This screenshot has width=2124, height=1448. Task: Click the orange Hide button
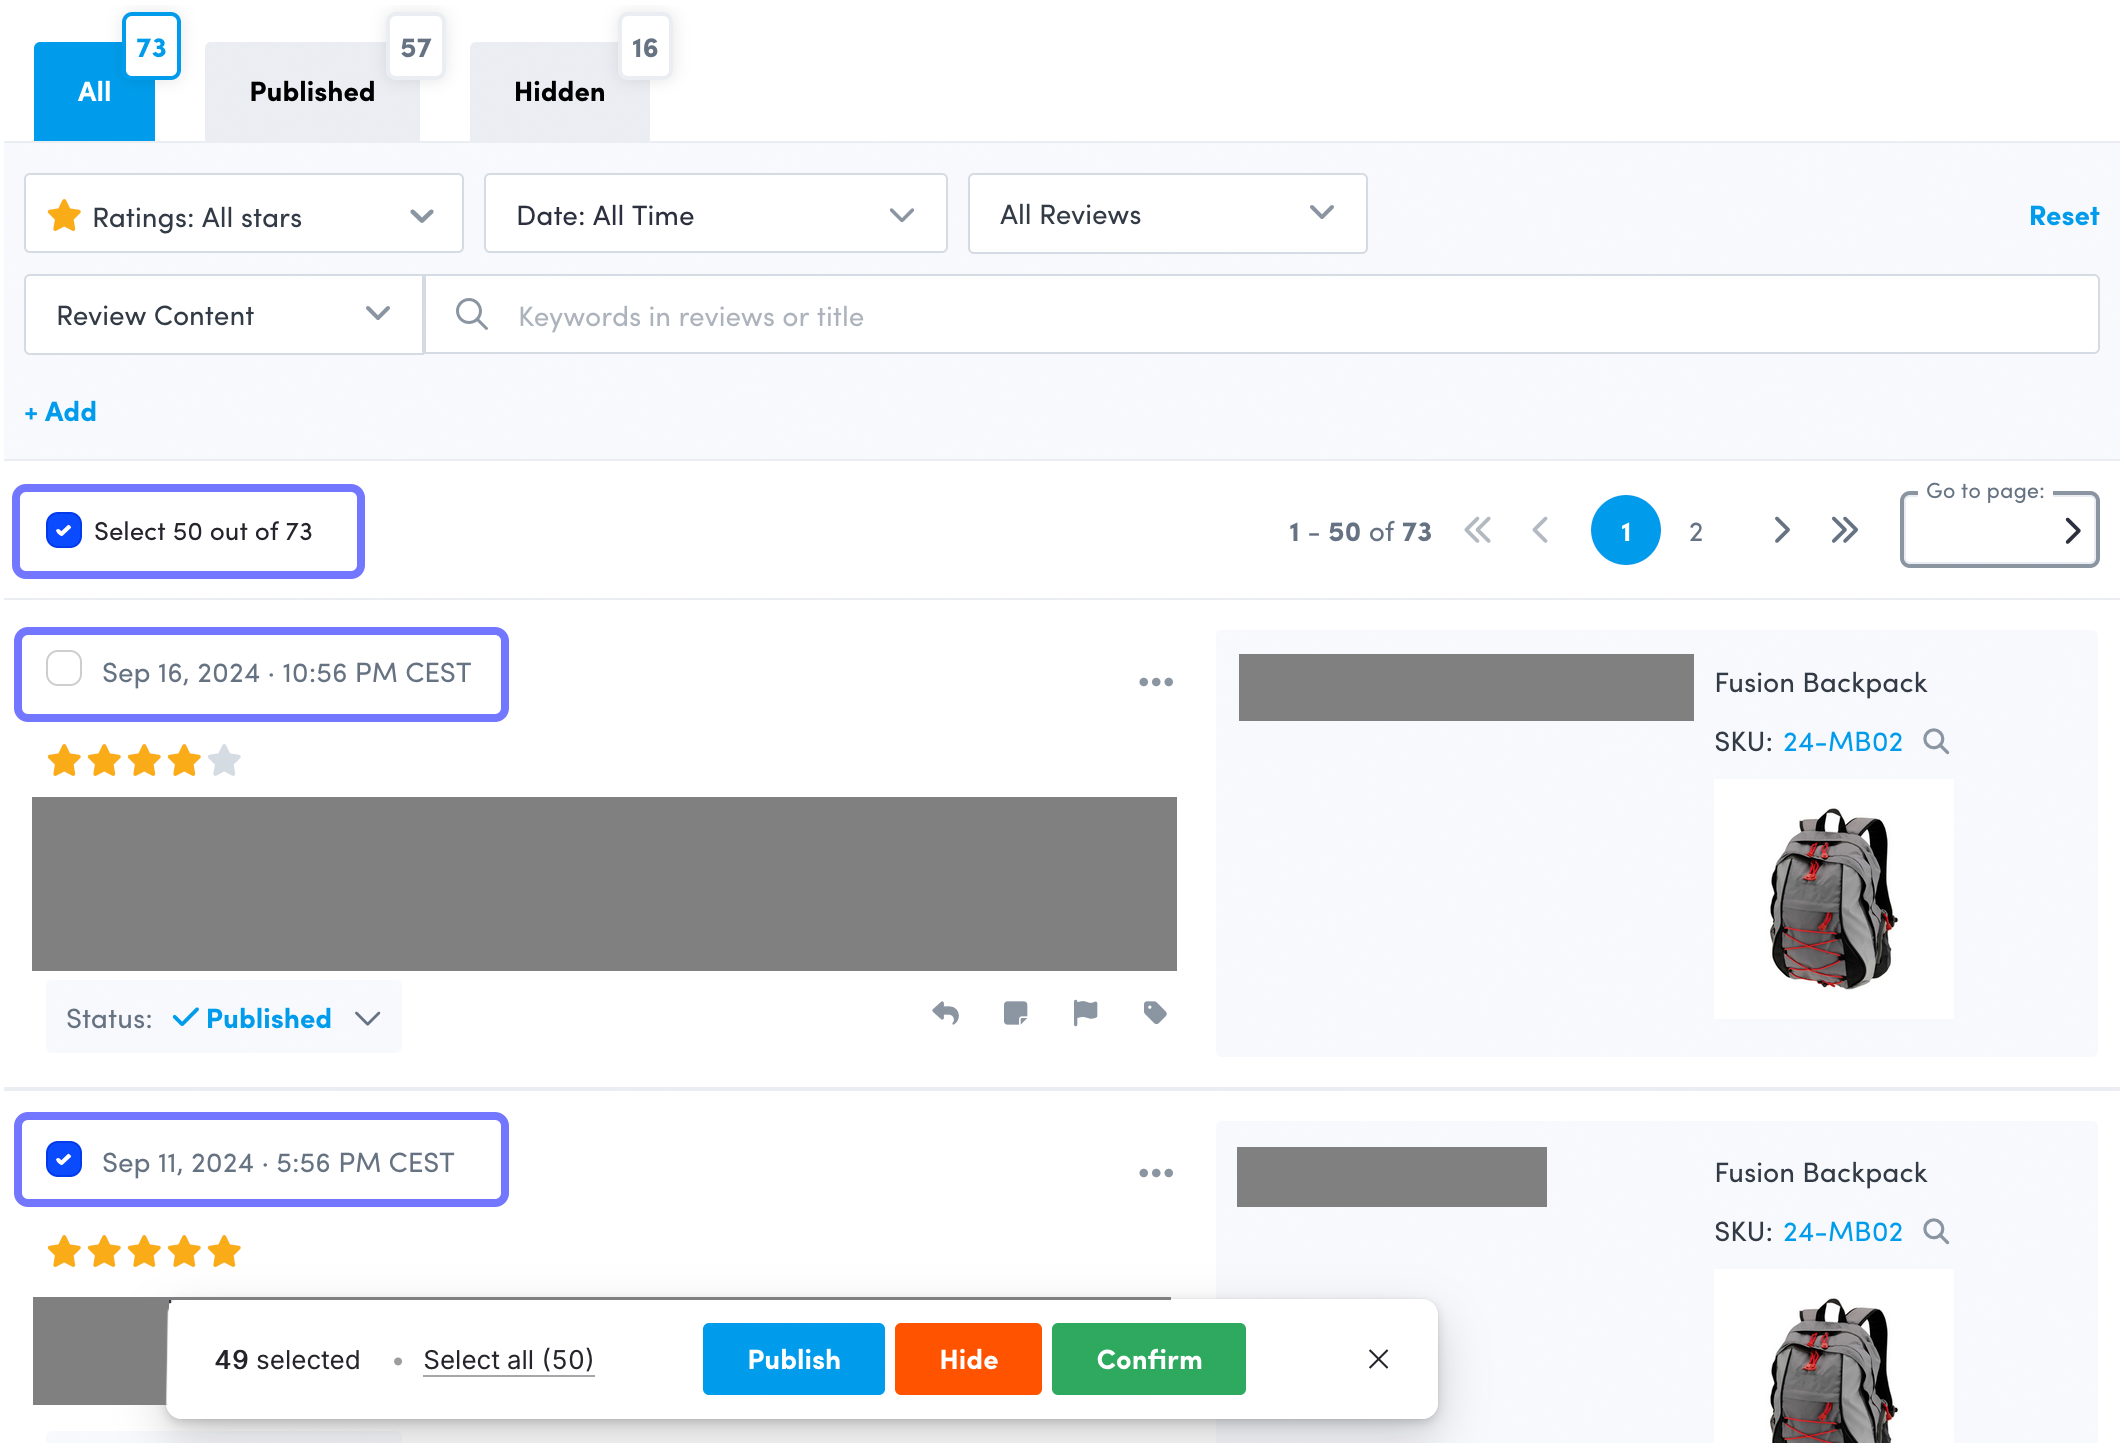click(x=967, y=1359)
